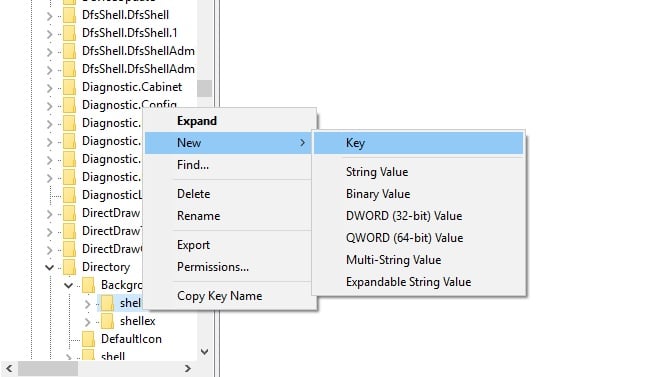Collapse the Background subkey chevron
Viewport: 655px width, 377px height.
point(69,285)
